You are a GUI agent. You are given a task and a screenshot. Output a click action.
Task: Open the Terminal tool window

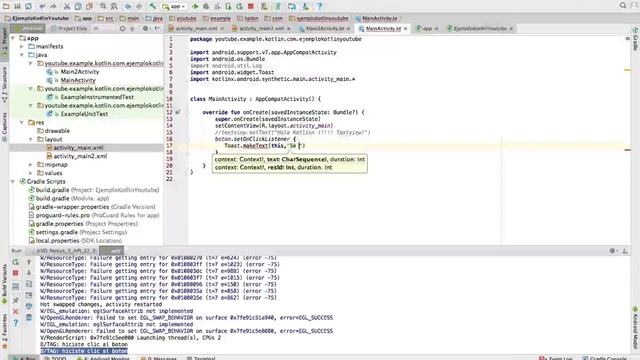pos(201,358)
